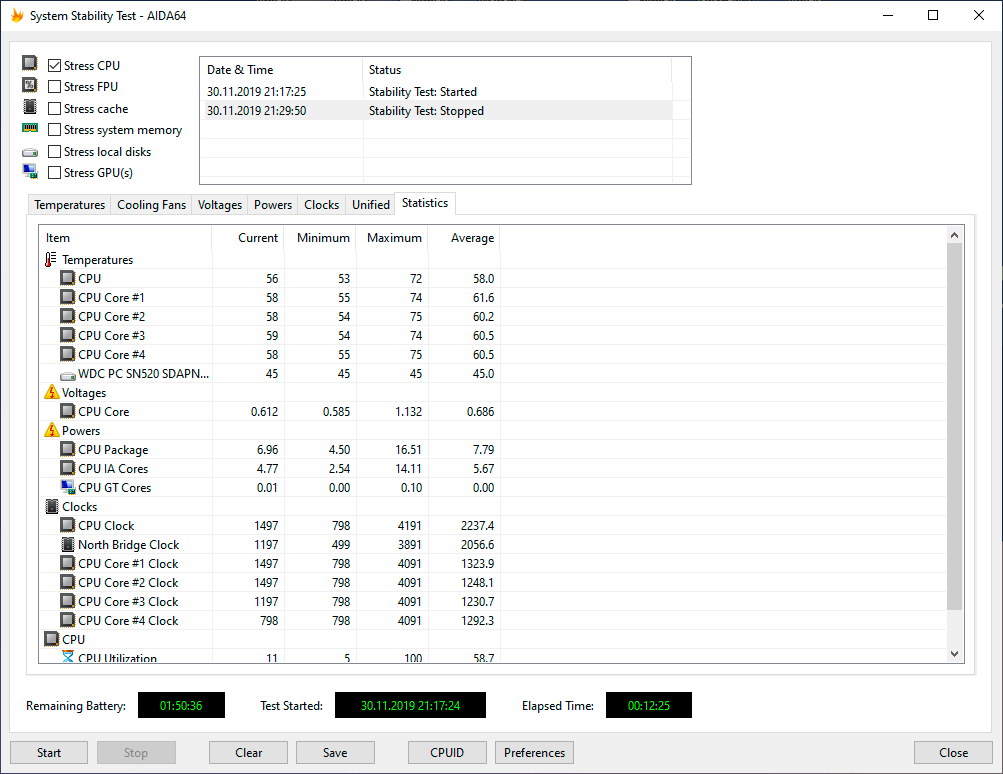Select the Statistics tab

[425, 203]
